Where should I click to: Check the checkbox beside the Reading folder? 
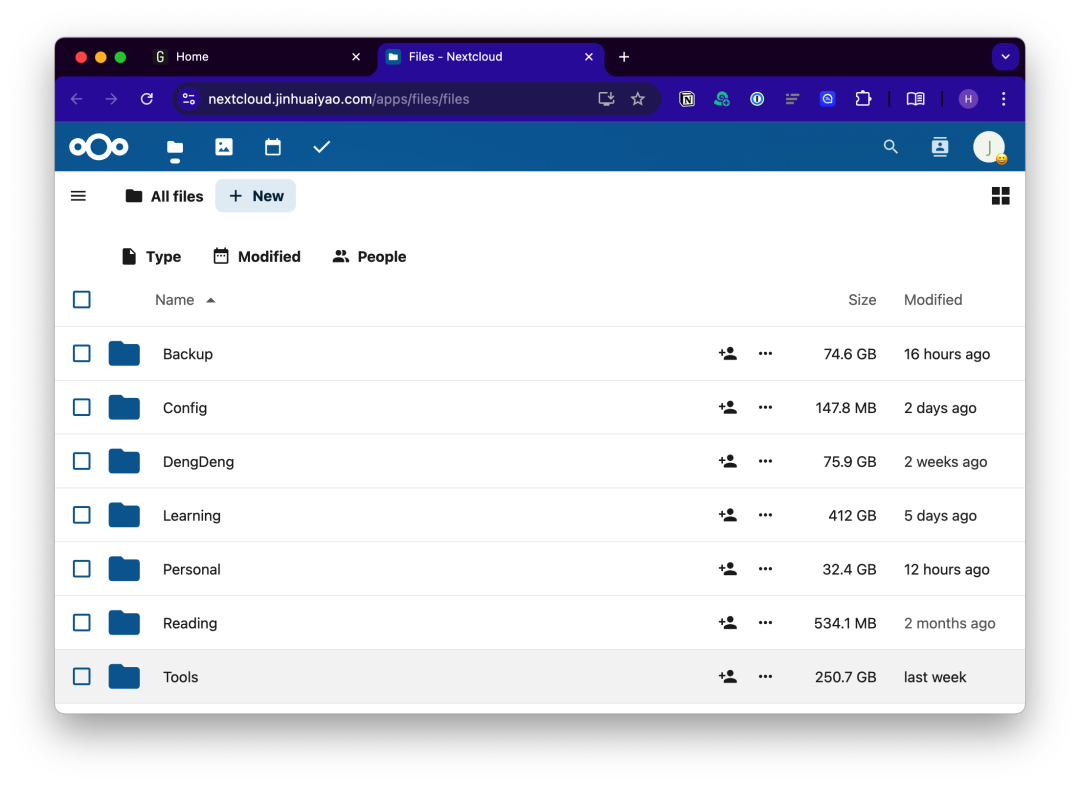(81, 622)
